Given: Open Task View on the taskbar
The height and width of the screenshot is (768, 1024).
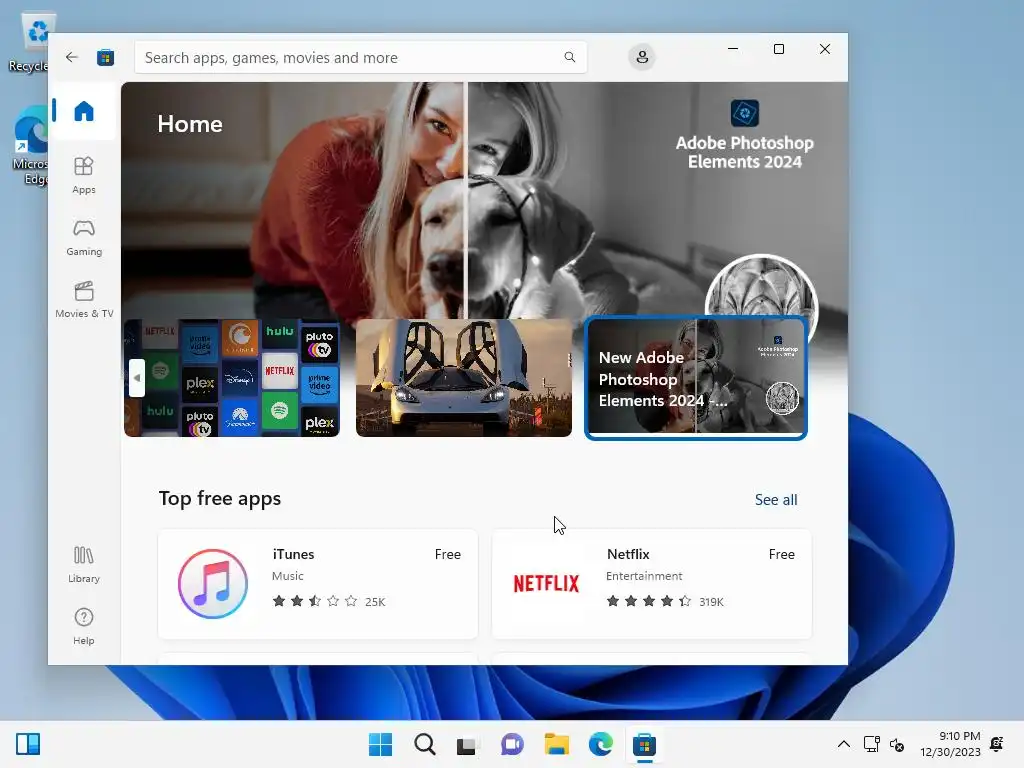Looking at the screenshot, I should pos(468,744).
